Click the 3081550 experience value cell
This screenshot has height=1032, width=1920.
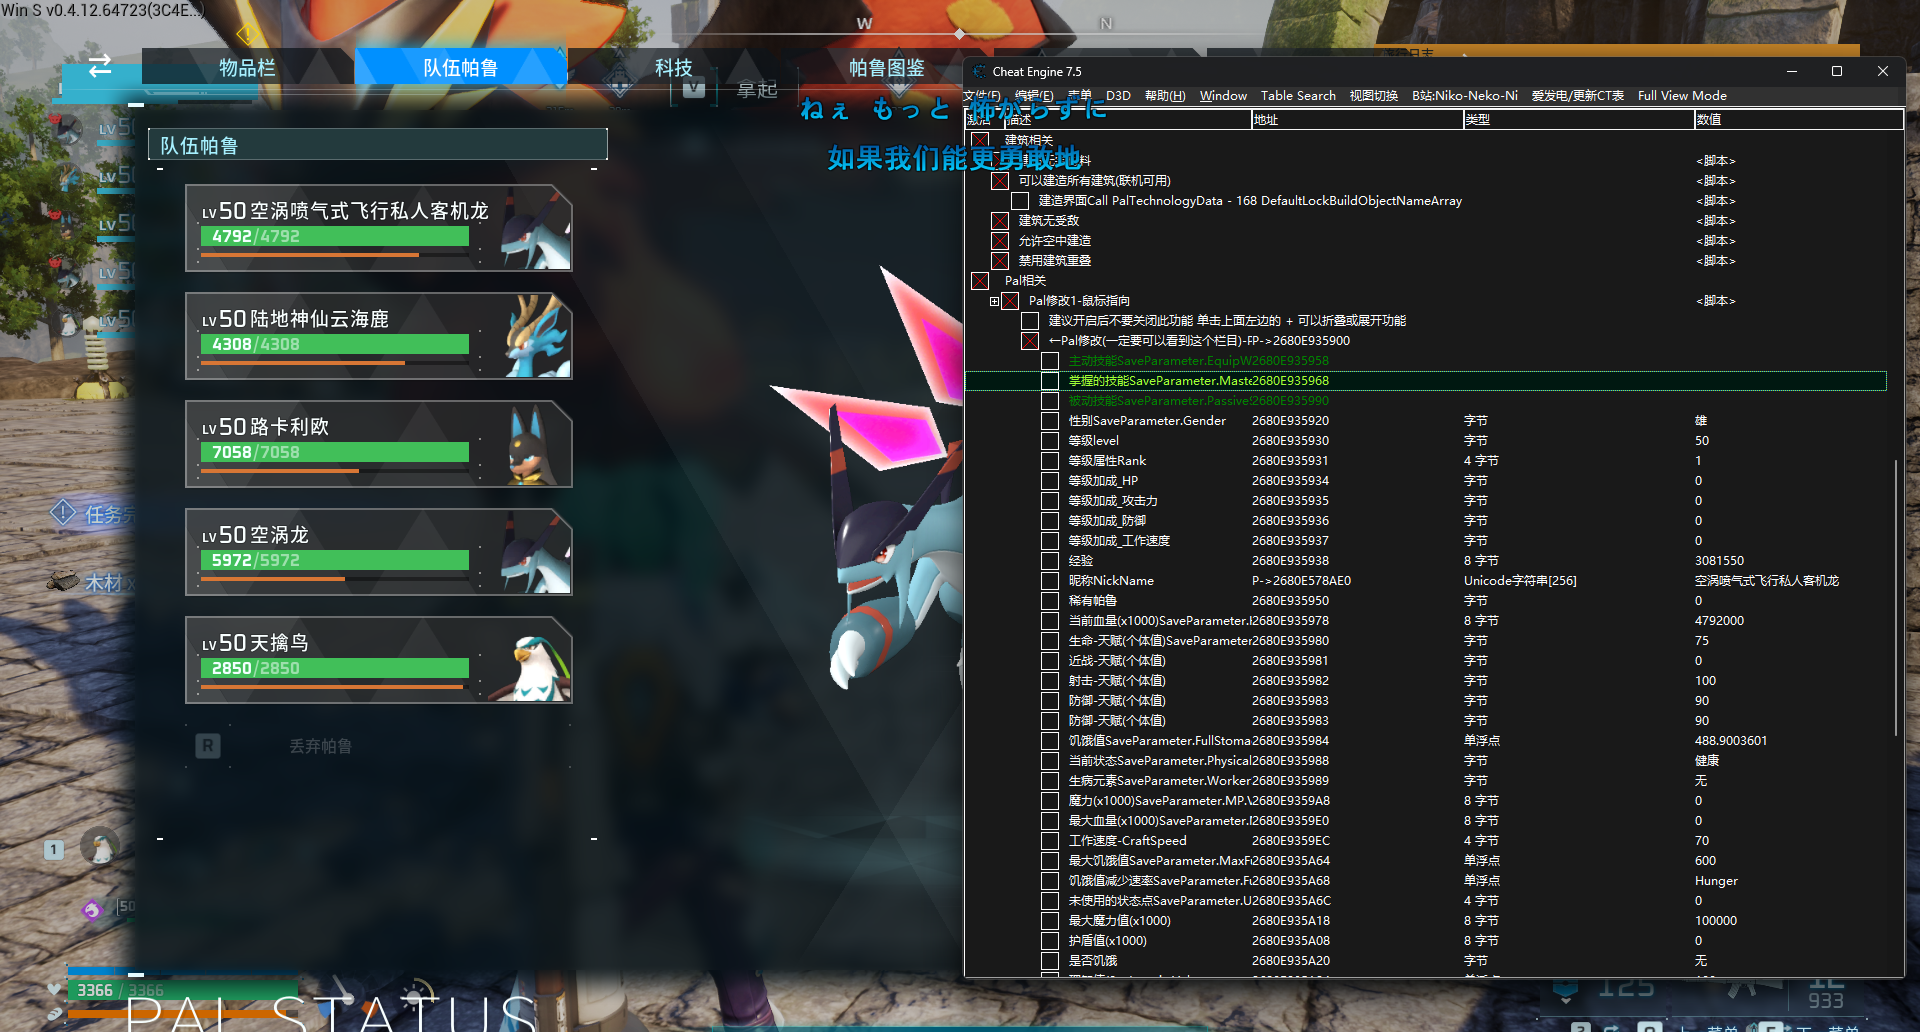click(1719, 561)
